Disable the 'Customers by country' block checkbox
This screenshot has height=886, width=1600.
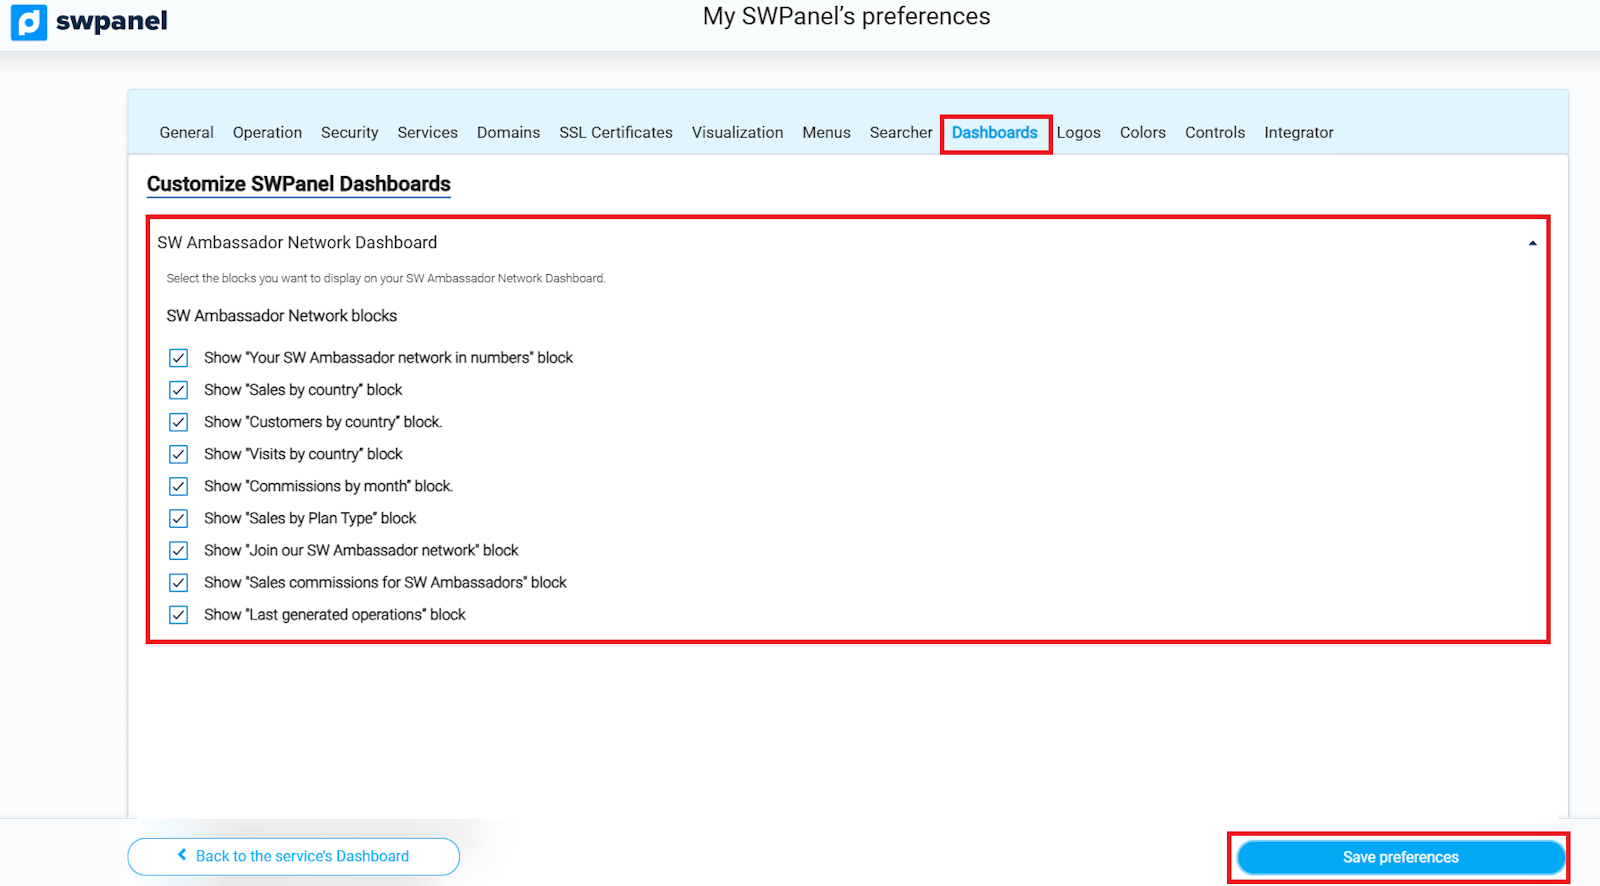[x=179, y=422]
